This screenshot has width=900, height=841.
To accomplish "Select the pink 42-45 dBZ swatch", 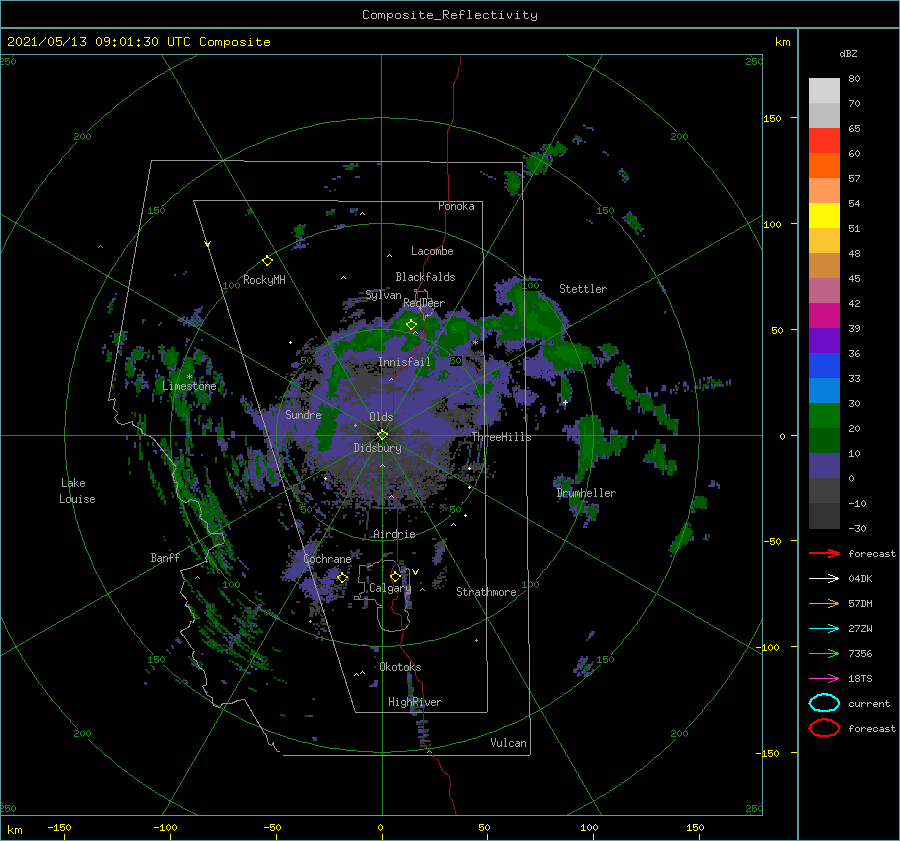I will 824,290.
